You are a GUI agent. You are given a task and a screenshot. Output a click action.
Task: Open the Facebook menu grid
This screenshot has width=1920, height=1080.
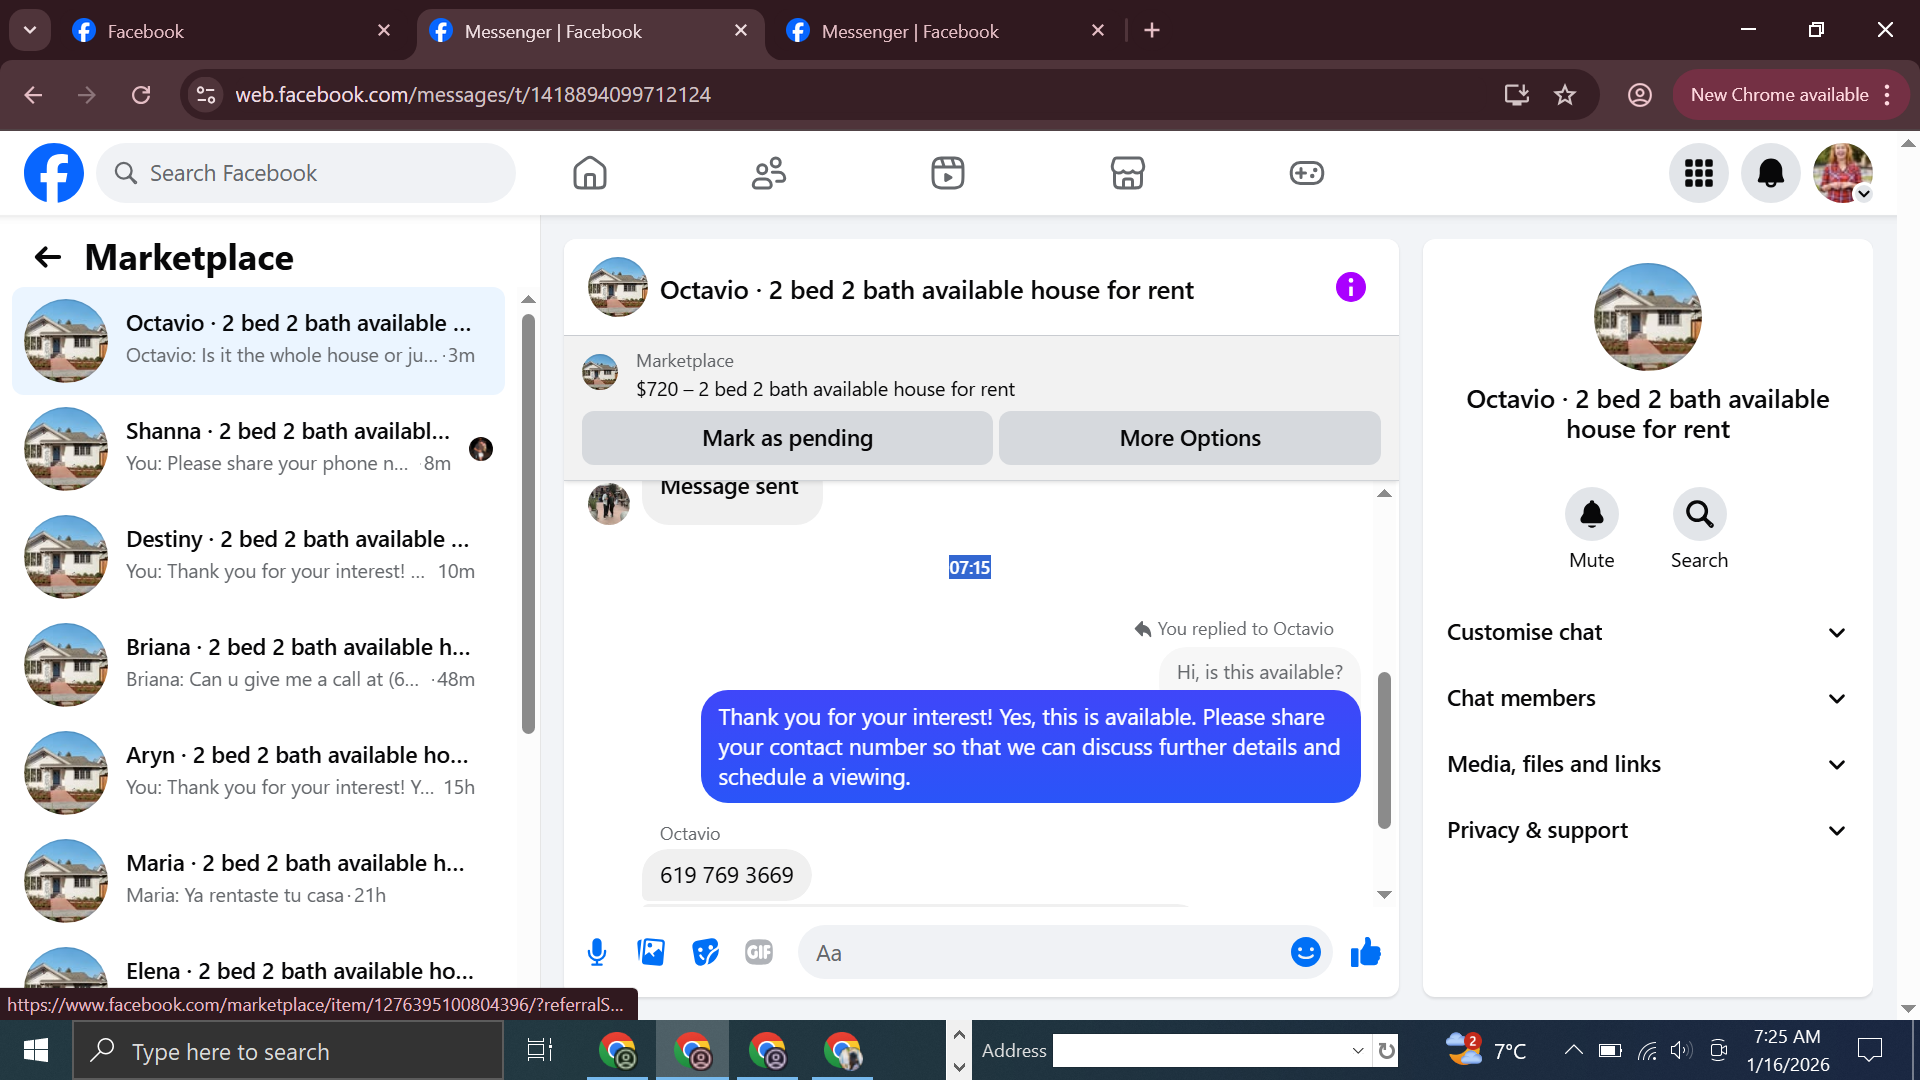[x=1698, y=173]
